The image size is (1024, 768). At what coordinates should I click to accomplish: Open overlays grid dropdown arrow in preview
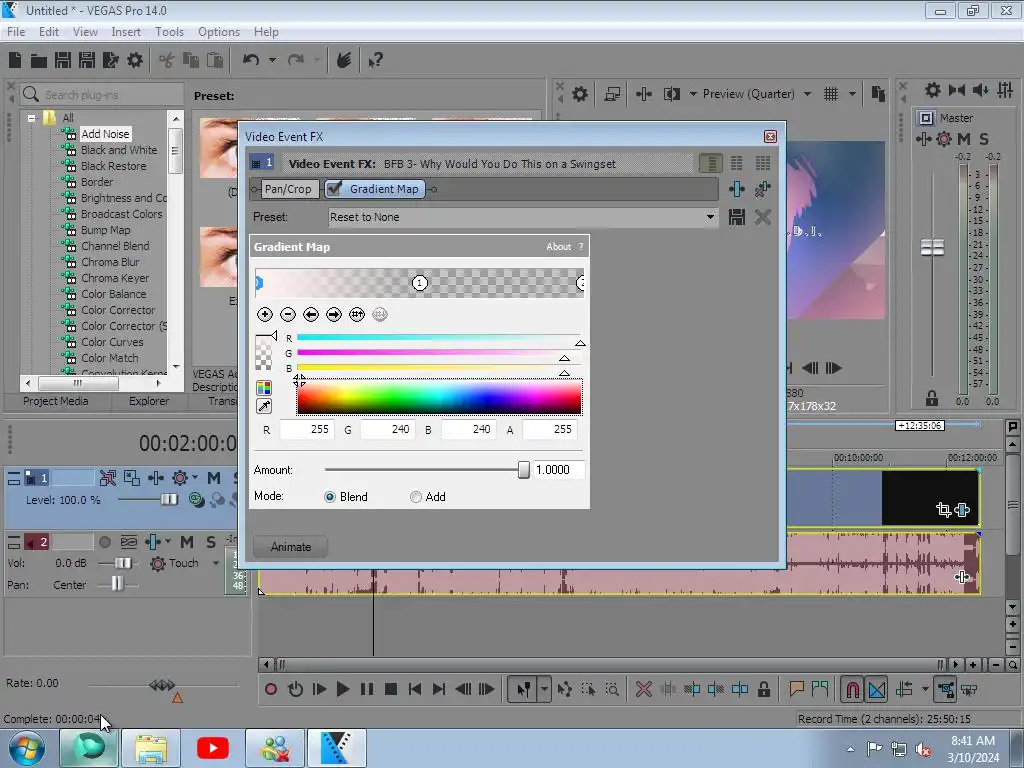(x=852, y=94)
